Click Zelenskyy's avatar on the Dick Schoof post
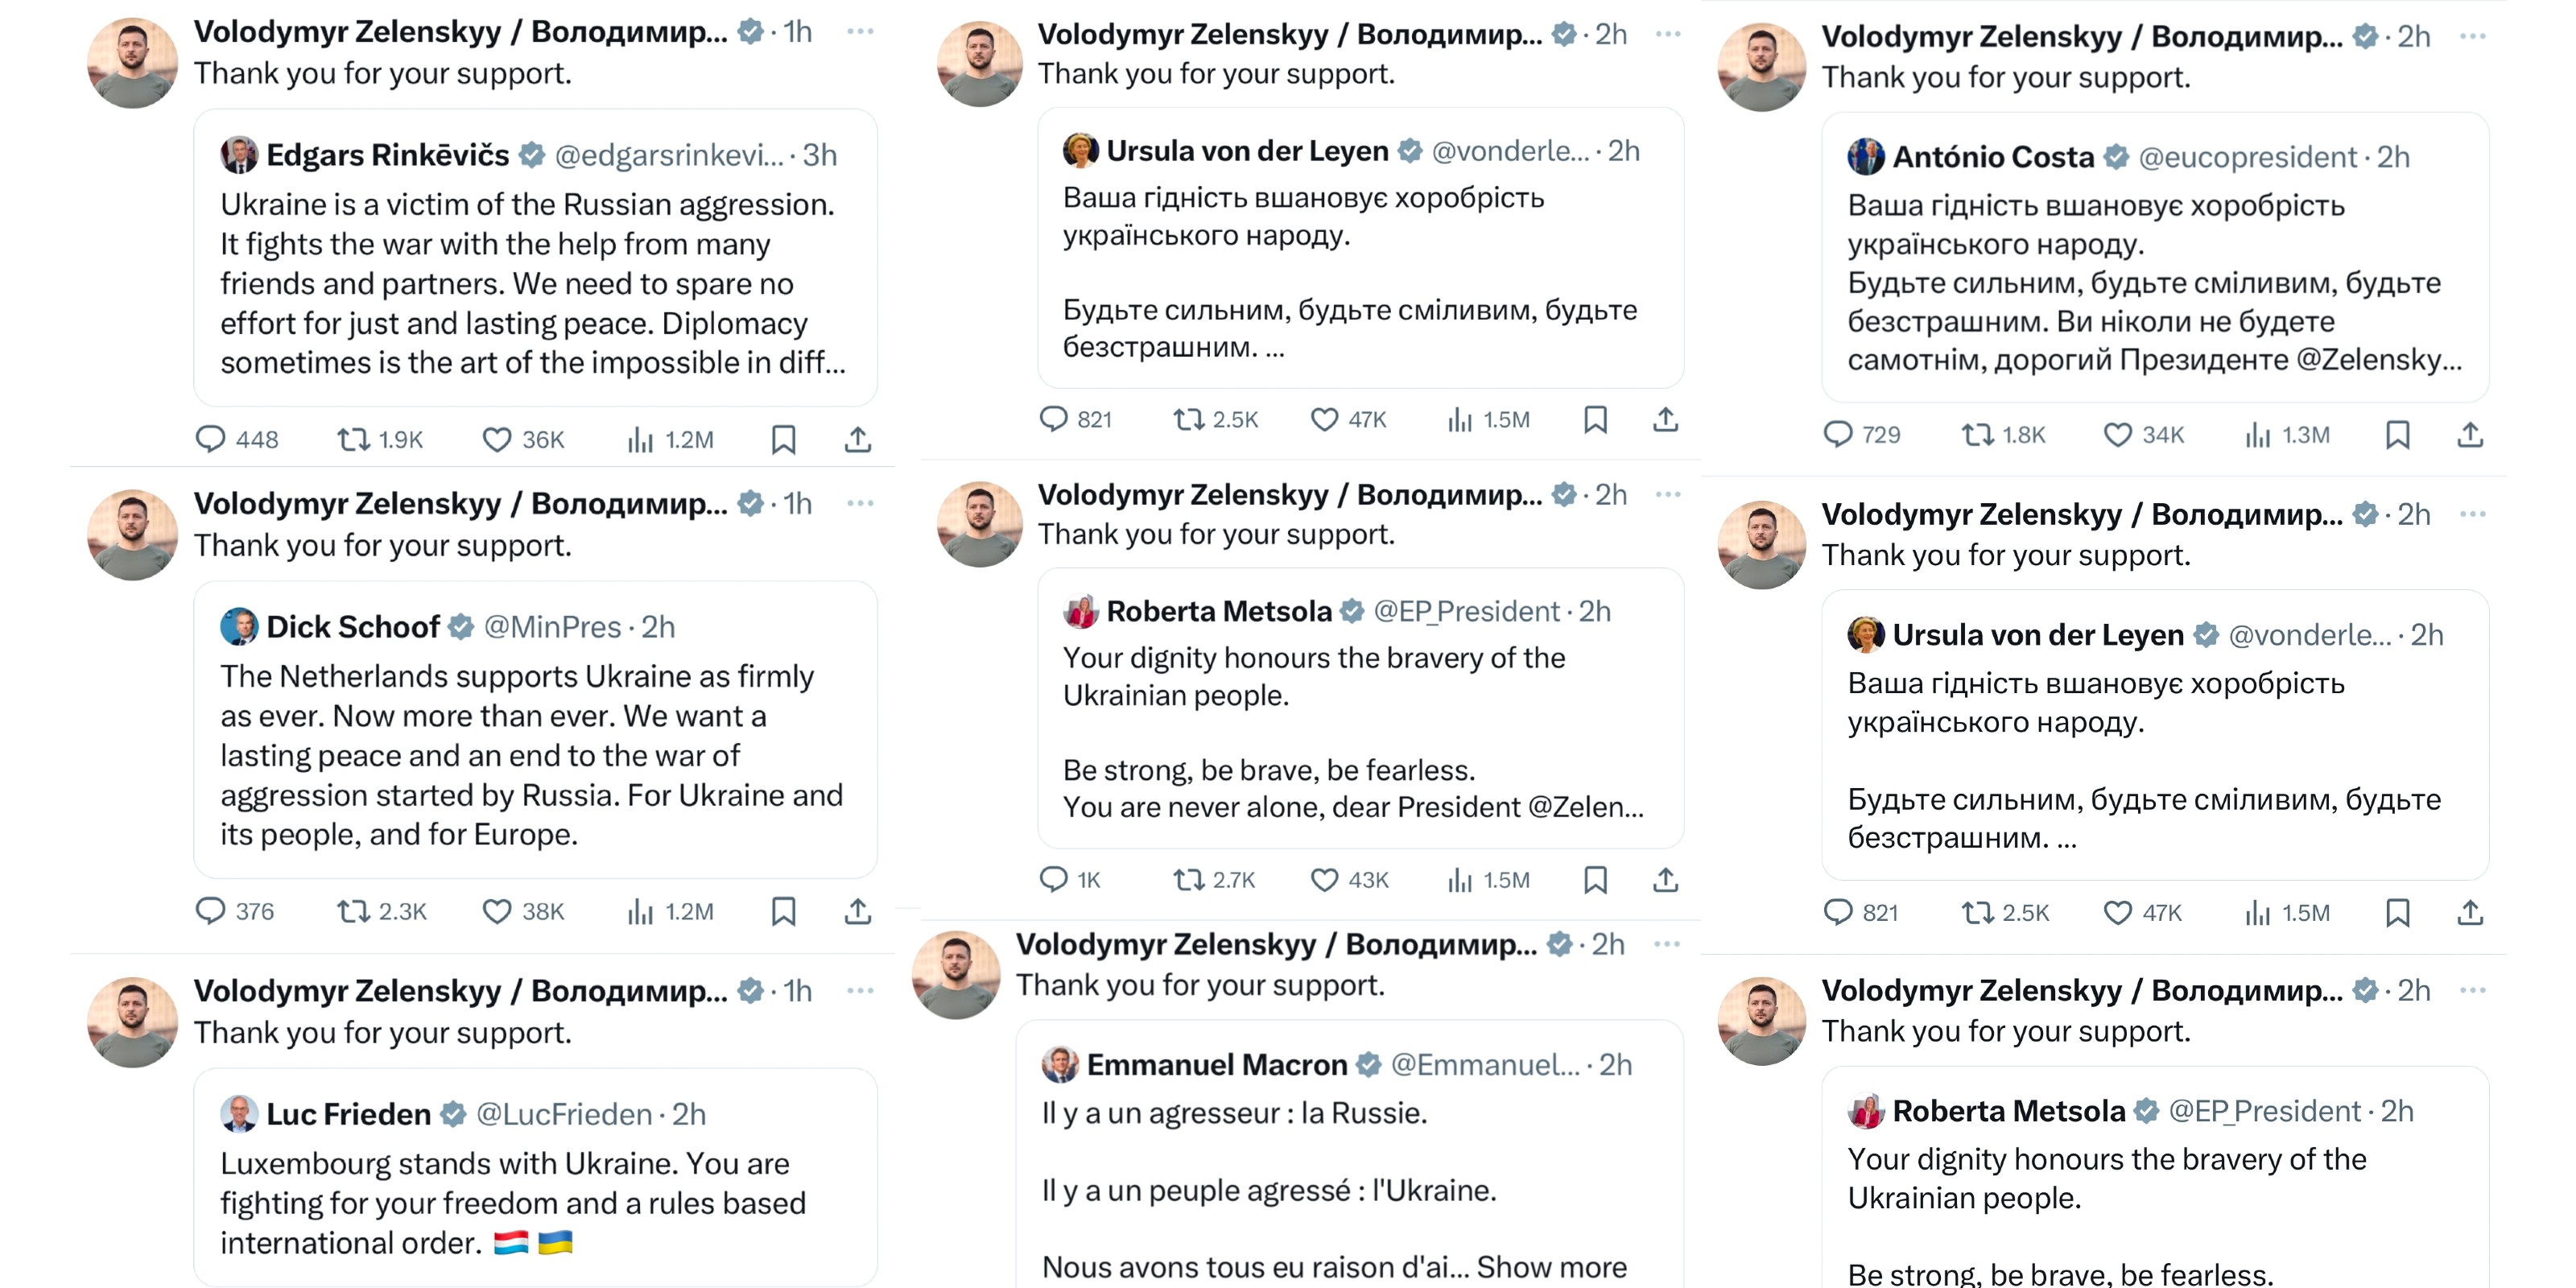The height and width of the screenshot is (1288, 2576). pos(132,535)
